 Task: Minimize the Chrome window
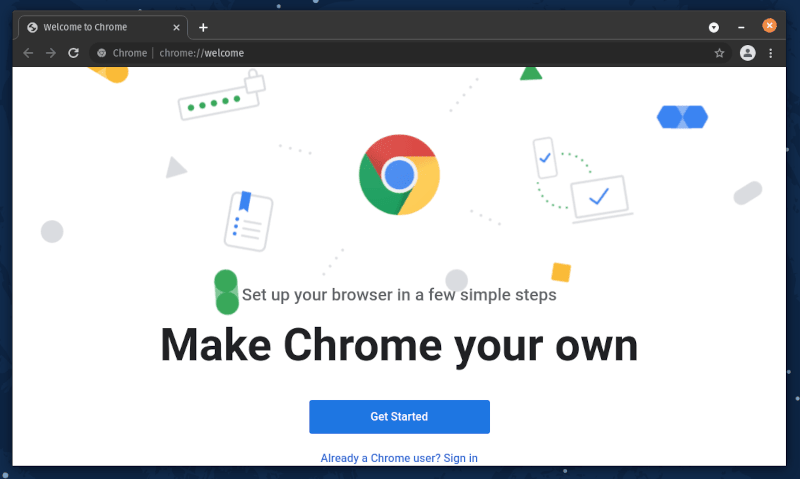point(742,27)
